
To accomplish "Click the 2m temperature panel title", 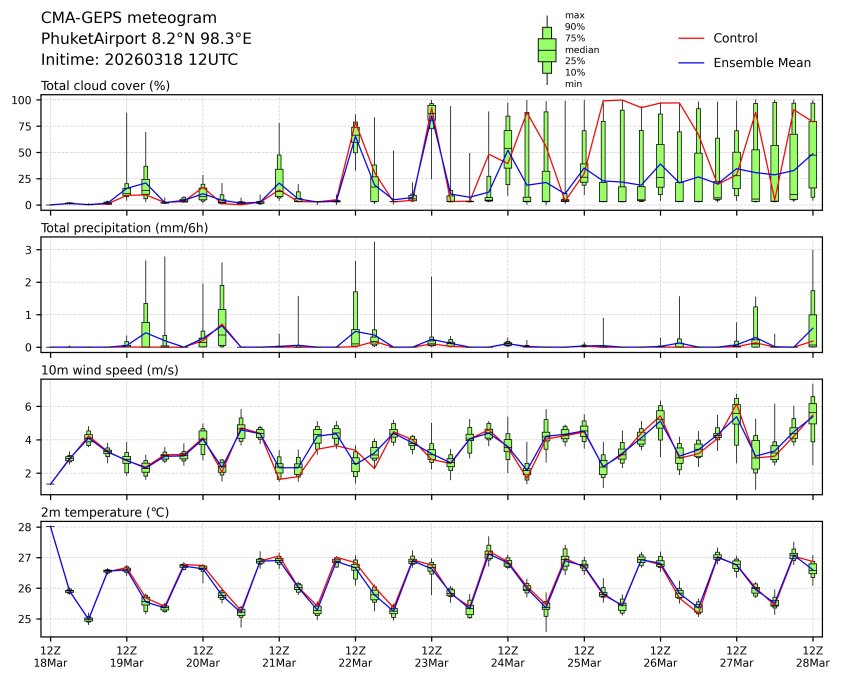I will tap(105, 513).
